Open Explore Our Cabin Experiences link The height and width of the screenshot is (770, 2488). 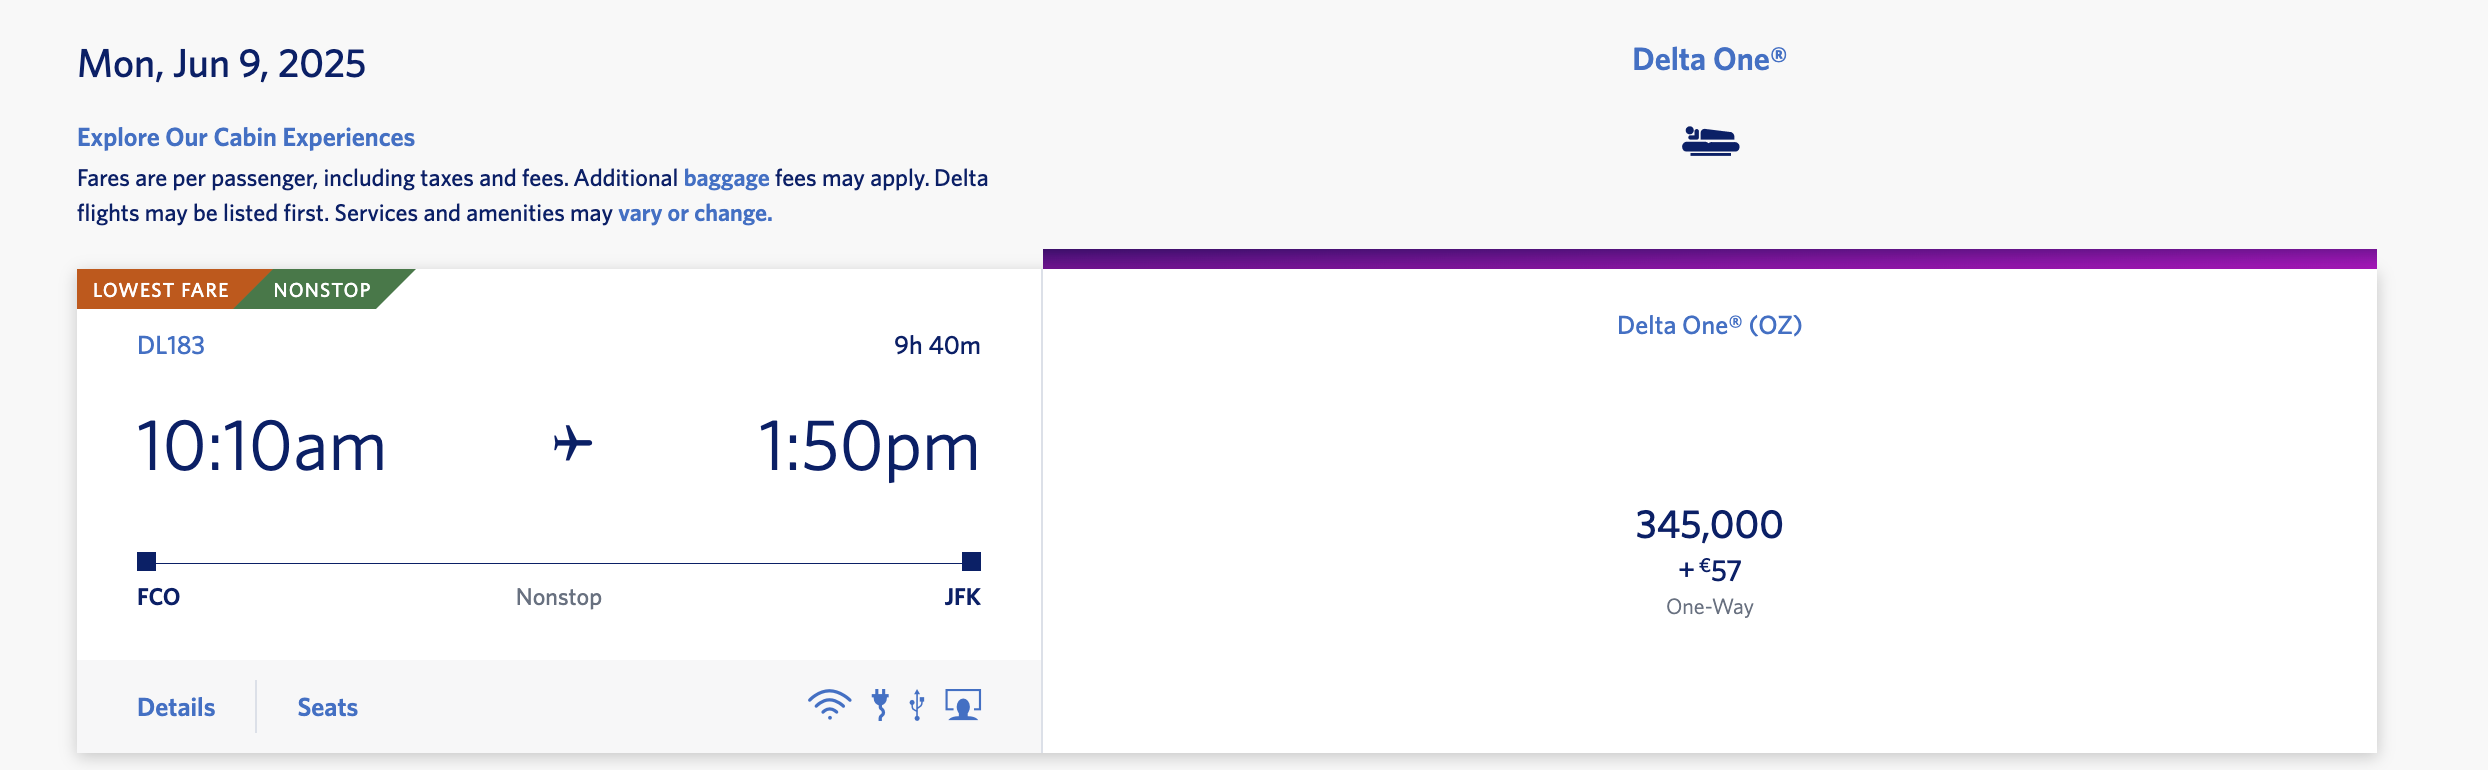pos(246,137)
